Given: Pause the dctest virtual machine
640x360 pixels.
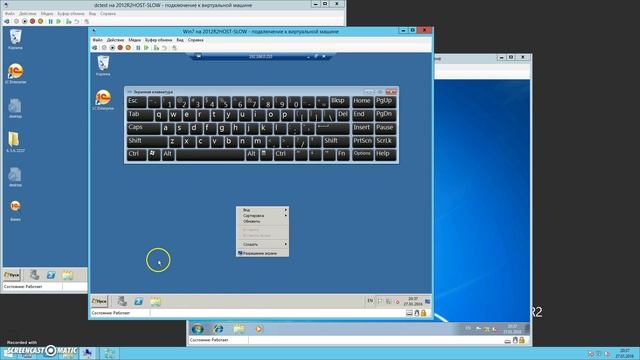Looking at the screenshot, I should coord(51,21).
